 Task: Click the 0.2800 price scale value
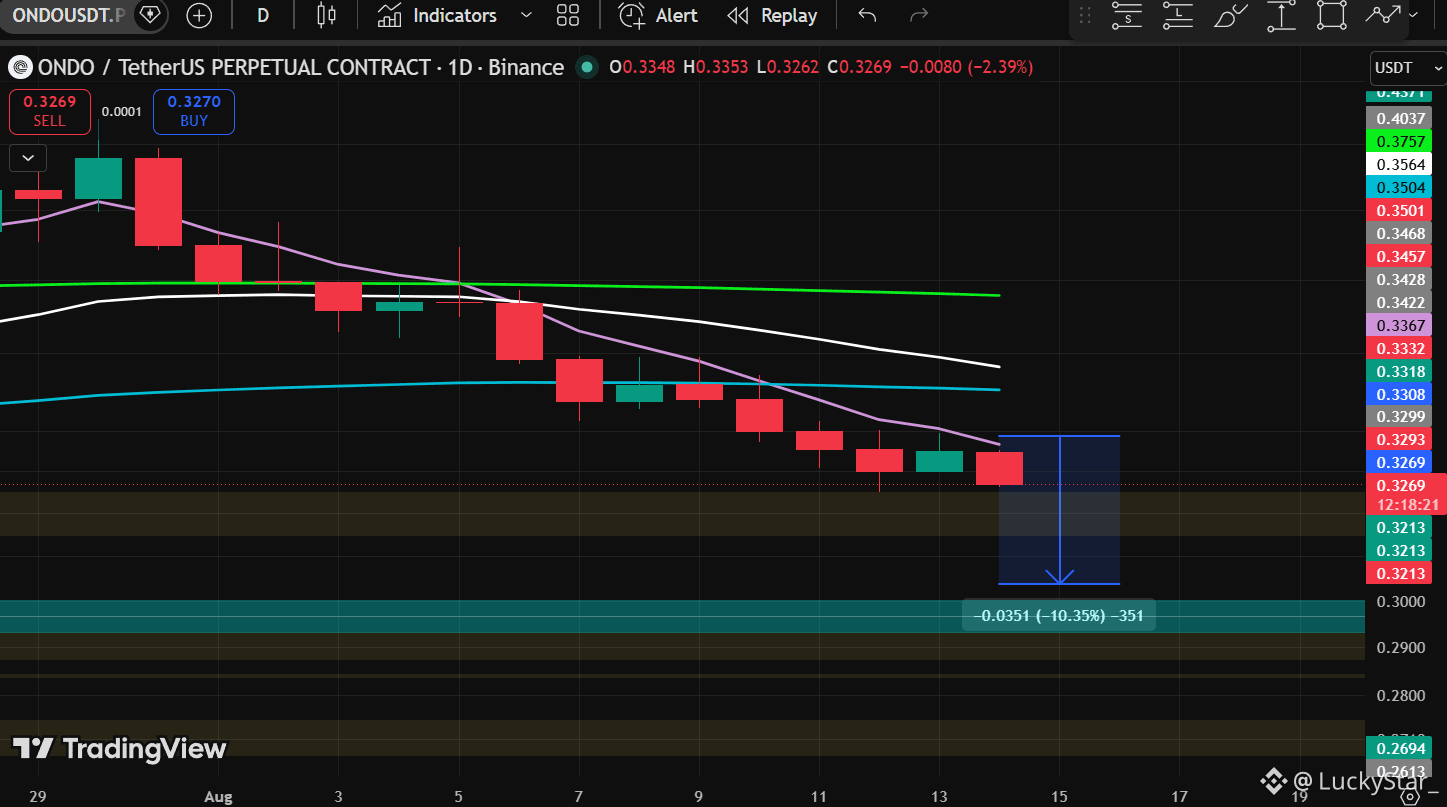click(1400, 695)
